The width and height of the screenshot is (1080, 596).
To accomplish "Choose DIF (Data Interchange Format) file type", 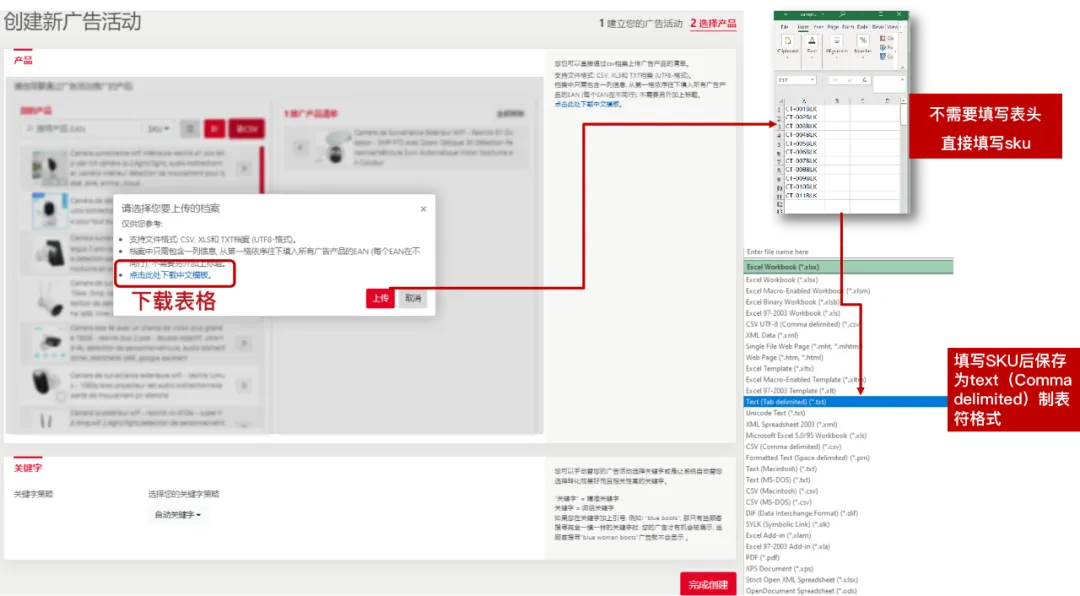I will point(802,513).
